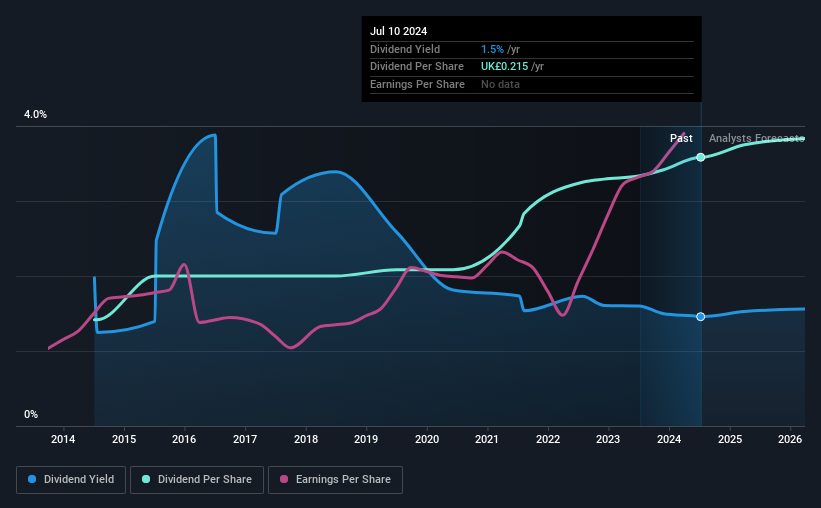Select the teal data point marker on Dividend Per Share line
Image resolution: width=821 pixels, height=508 pixels.
(701, 157)
